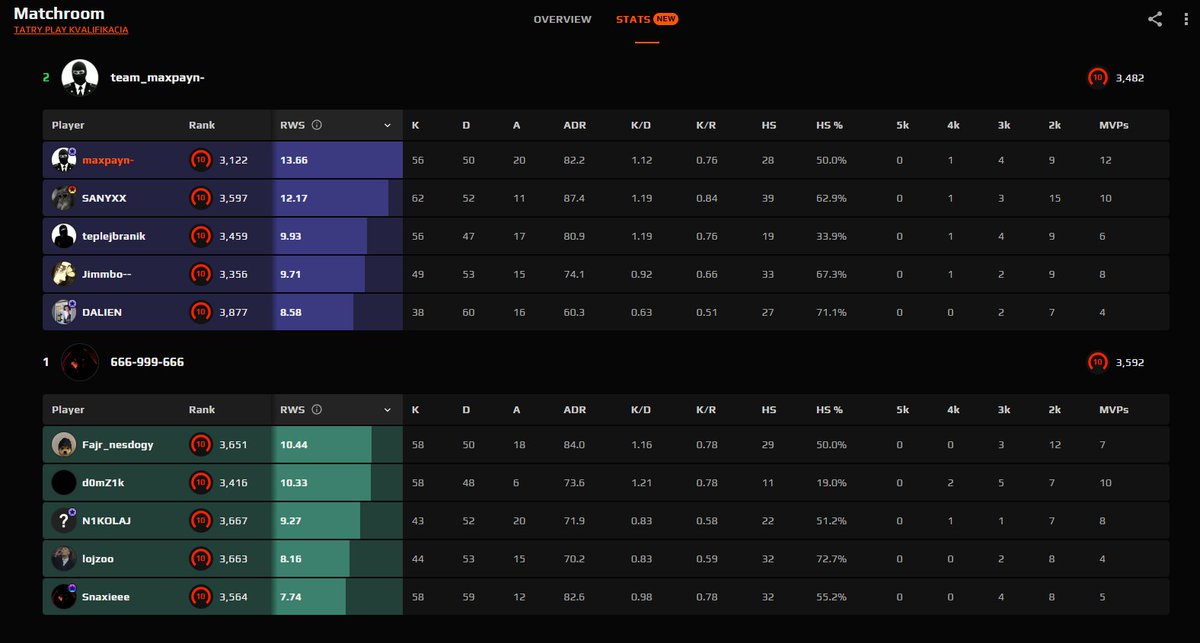Screen dimensions: 1200x643
Task: Open Fajr_nesdogy player profile name
Action: (118, 444)
